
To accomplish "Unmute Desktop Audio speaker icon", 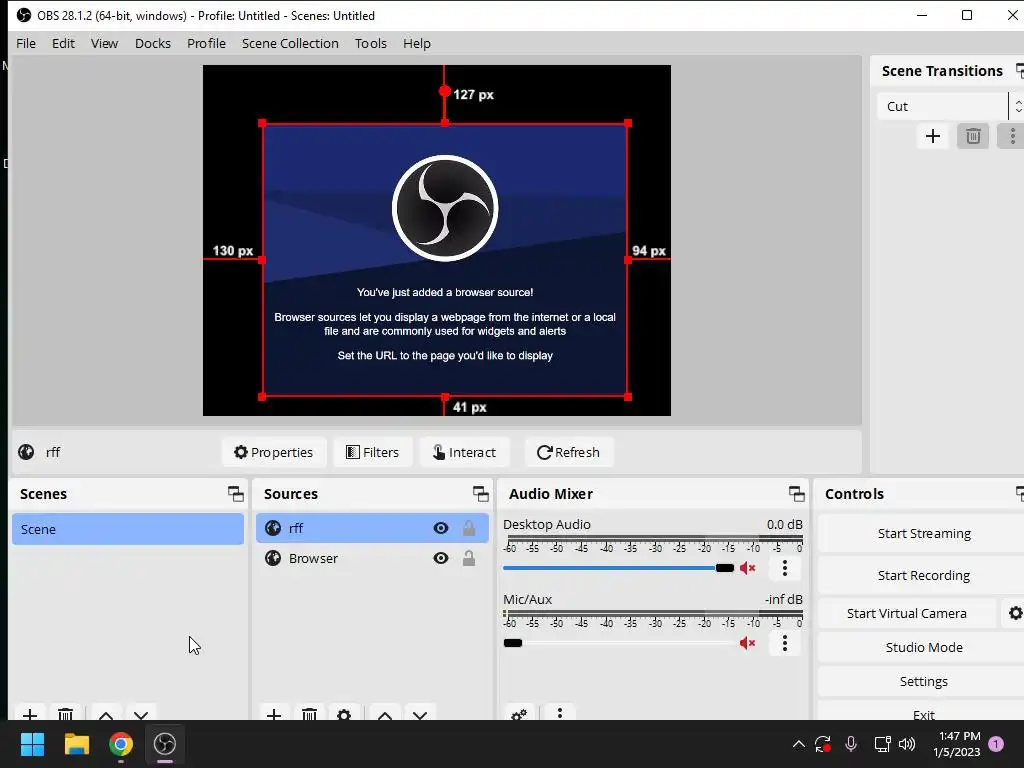I will pyautogui.click(x=747, y=568).
